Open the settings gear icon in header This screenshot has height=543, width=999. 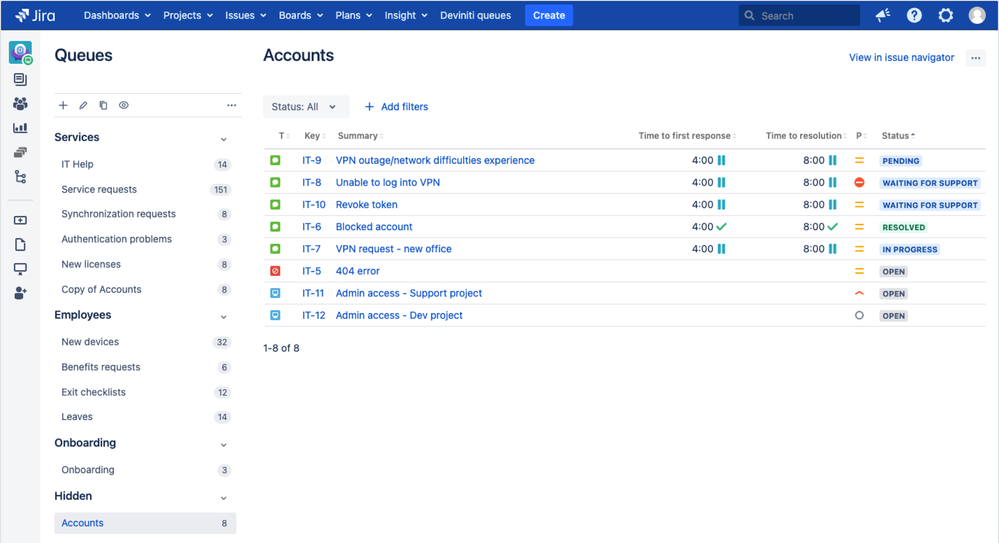[945, 15]
